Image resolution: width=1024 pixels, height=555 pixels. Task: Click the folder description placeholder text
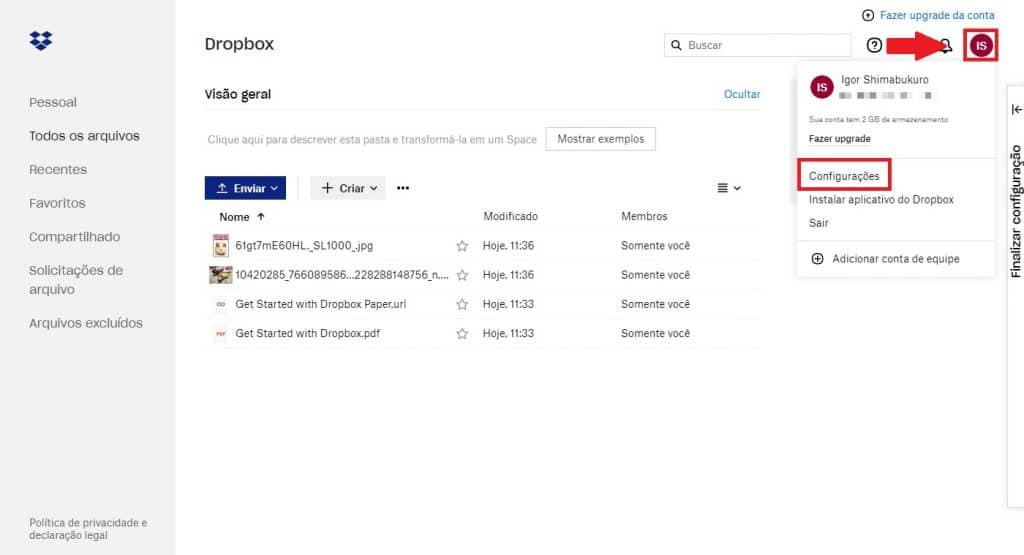pos(372,139)
